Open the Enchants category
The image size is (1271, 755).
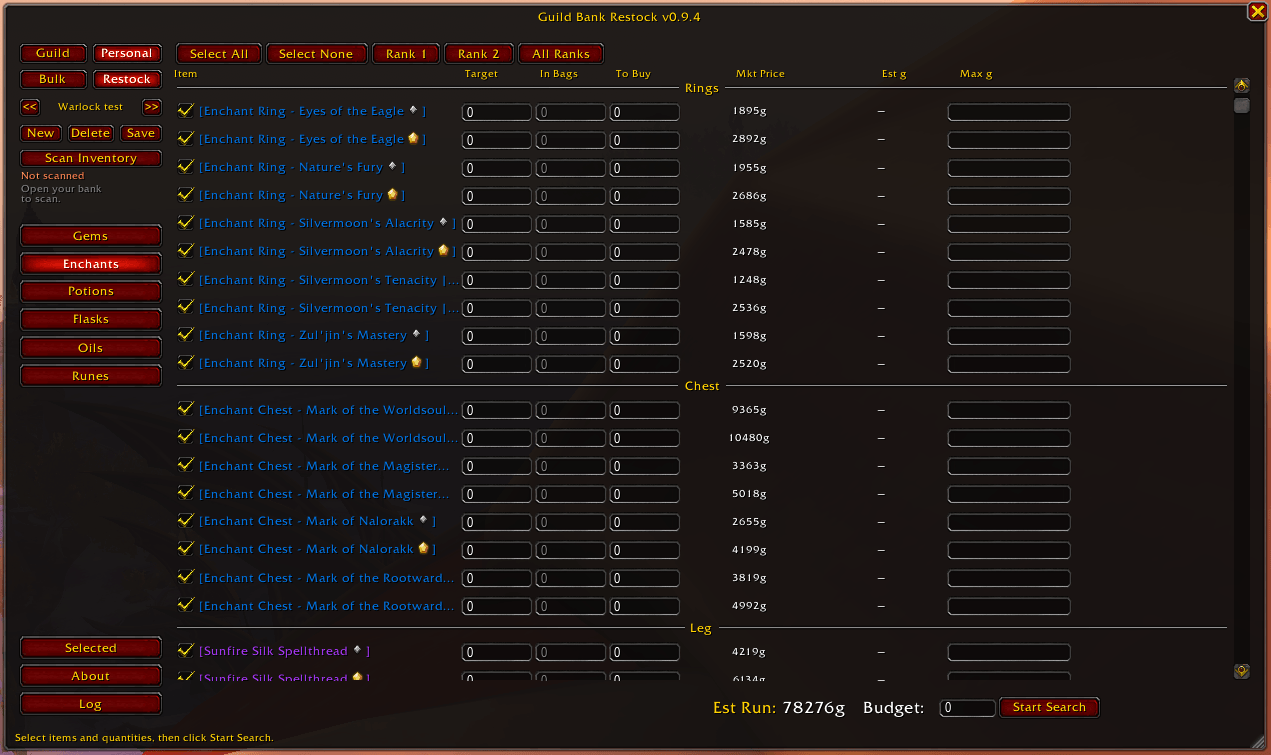(91, 264)
